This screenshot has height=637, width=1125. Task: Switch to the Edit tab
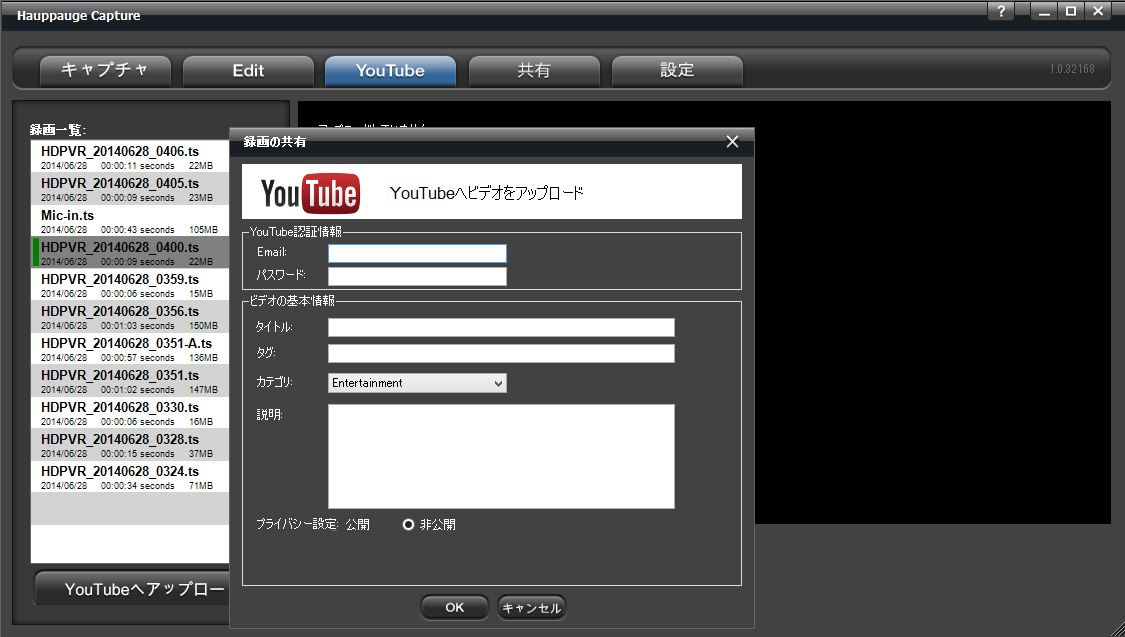click(248, 70)
